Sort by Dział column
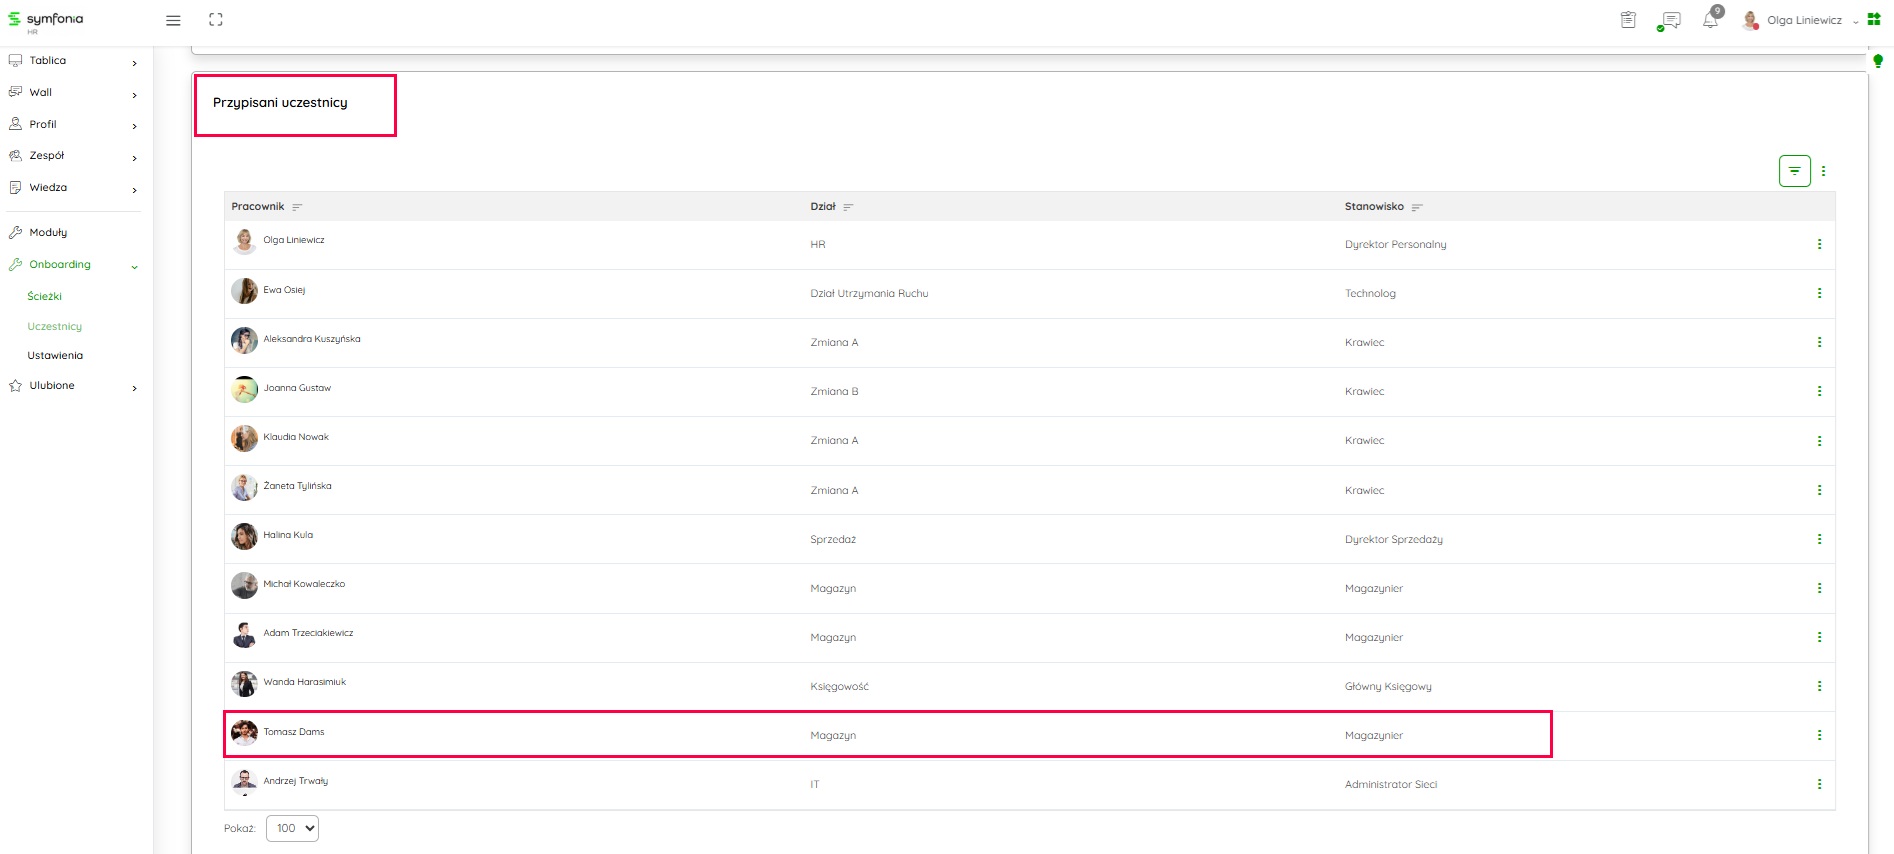 click(x=848, y=207)
